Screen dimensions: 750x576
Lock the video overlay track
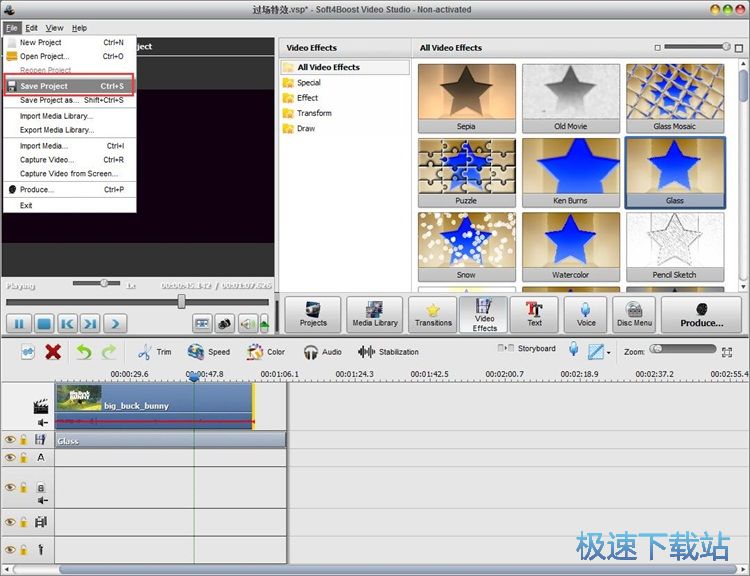click(x=23, y=522)
